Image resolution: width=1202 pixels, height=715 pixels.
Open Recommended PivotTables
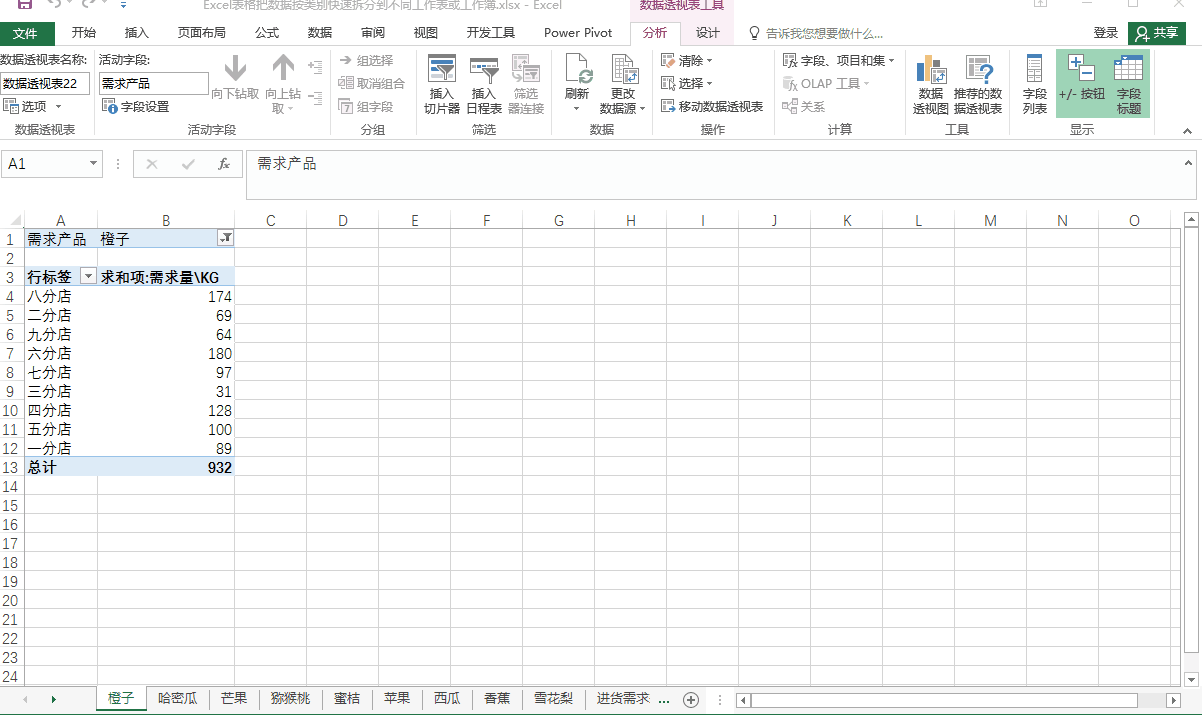(977, 84)
